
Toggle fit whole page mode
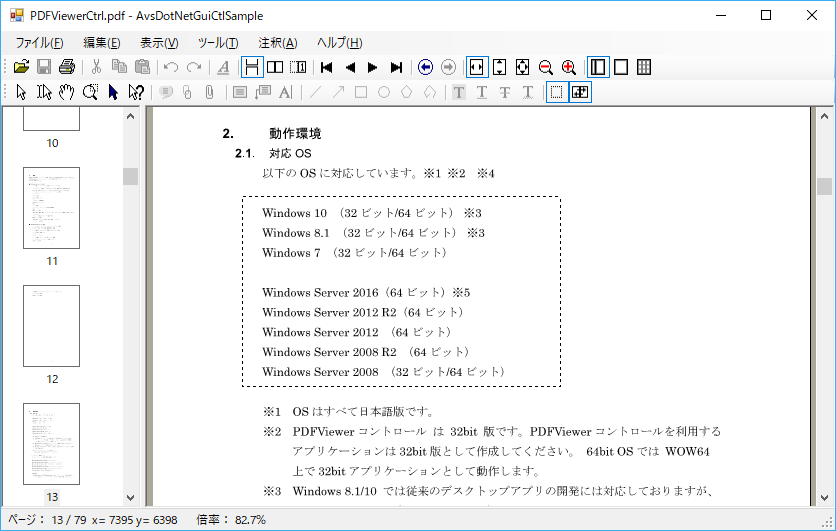point(522,67)
